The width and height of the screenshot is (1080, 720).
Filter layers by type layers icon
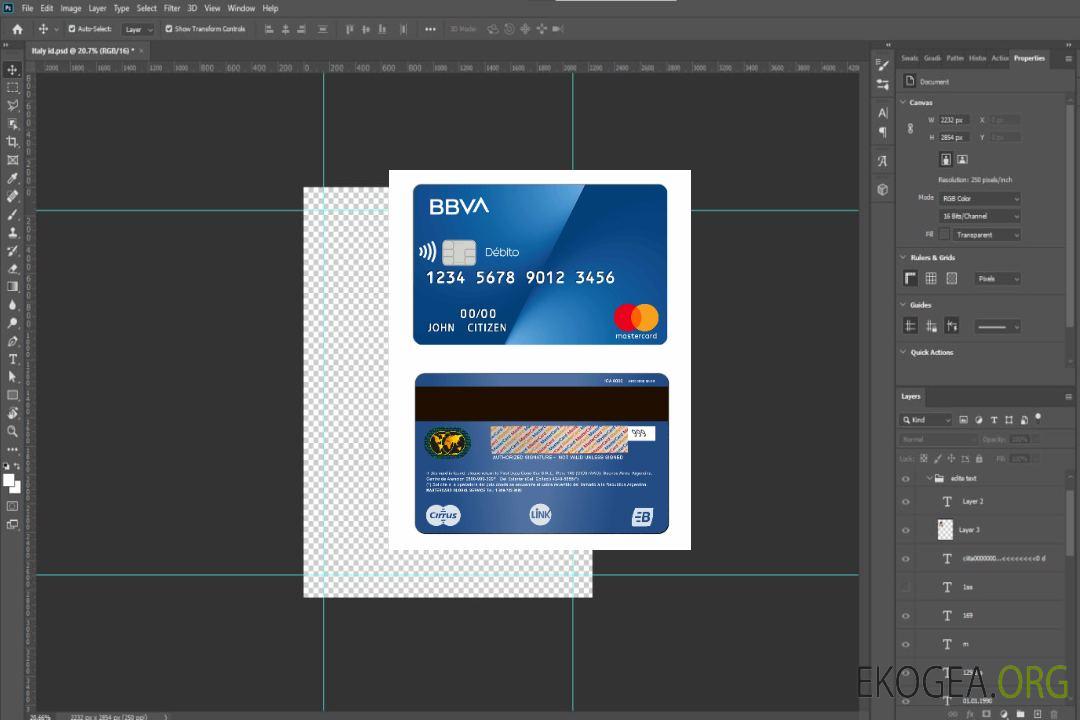pyautogui.click(x=994, y=420)
